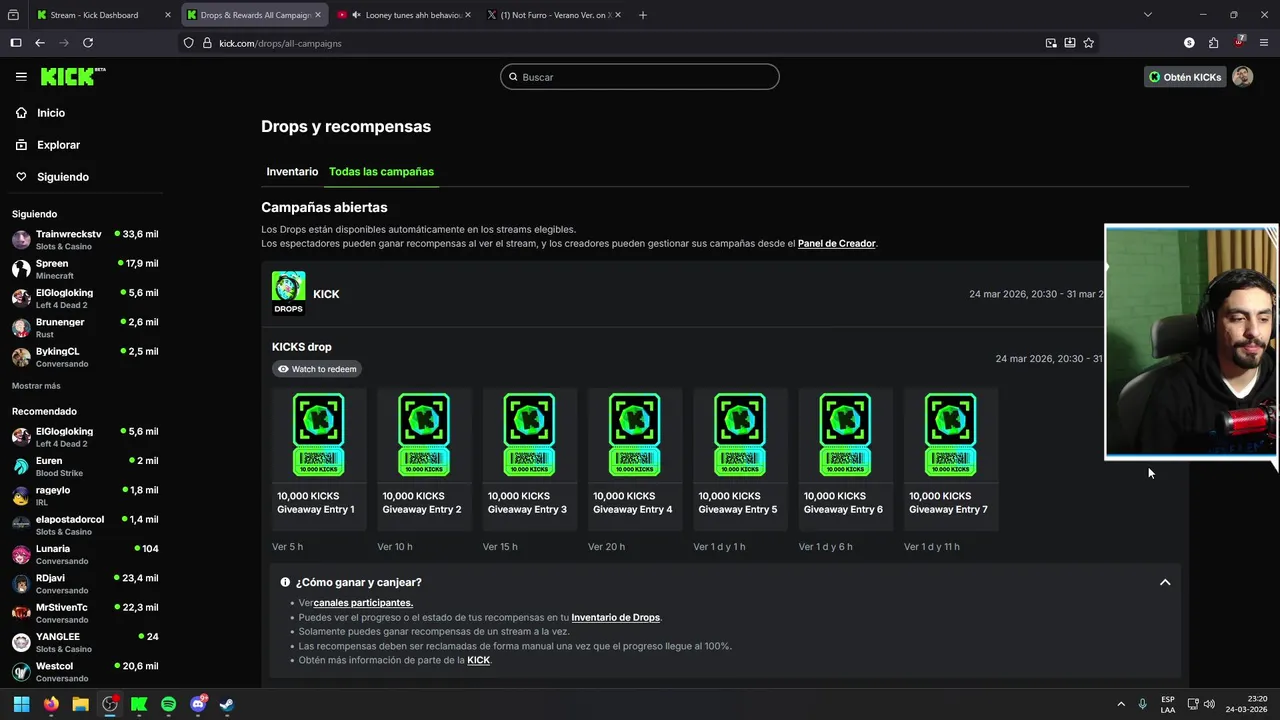Click Watch to redeem badge
The image size is (1280, 720).
coord(317,369)
